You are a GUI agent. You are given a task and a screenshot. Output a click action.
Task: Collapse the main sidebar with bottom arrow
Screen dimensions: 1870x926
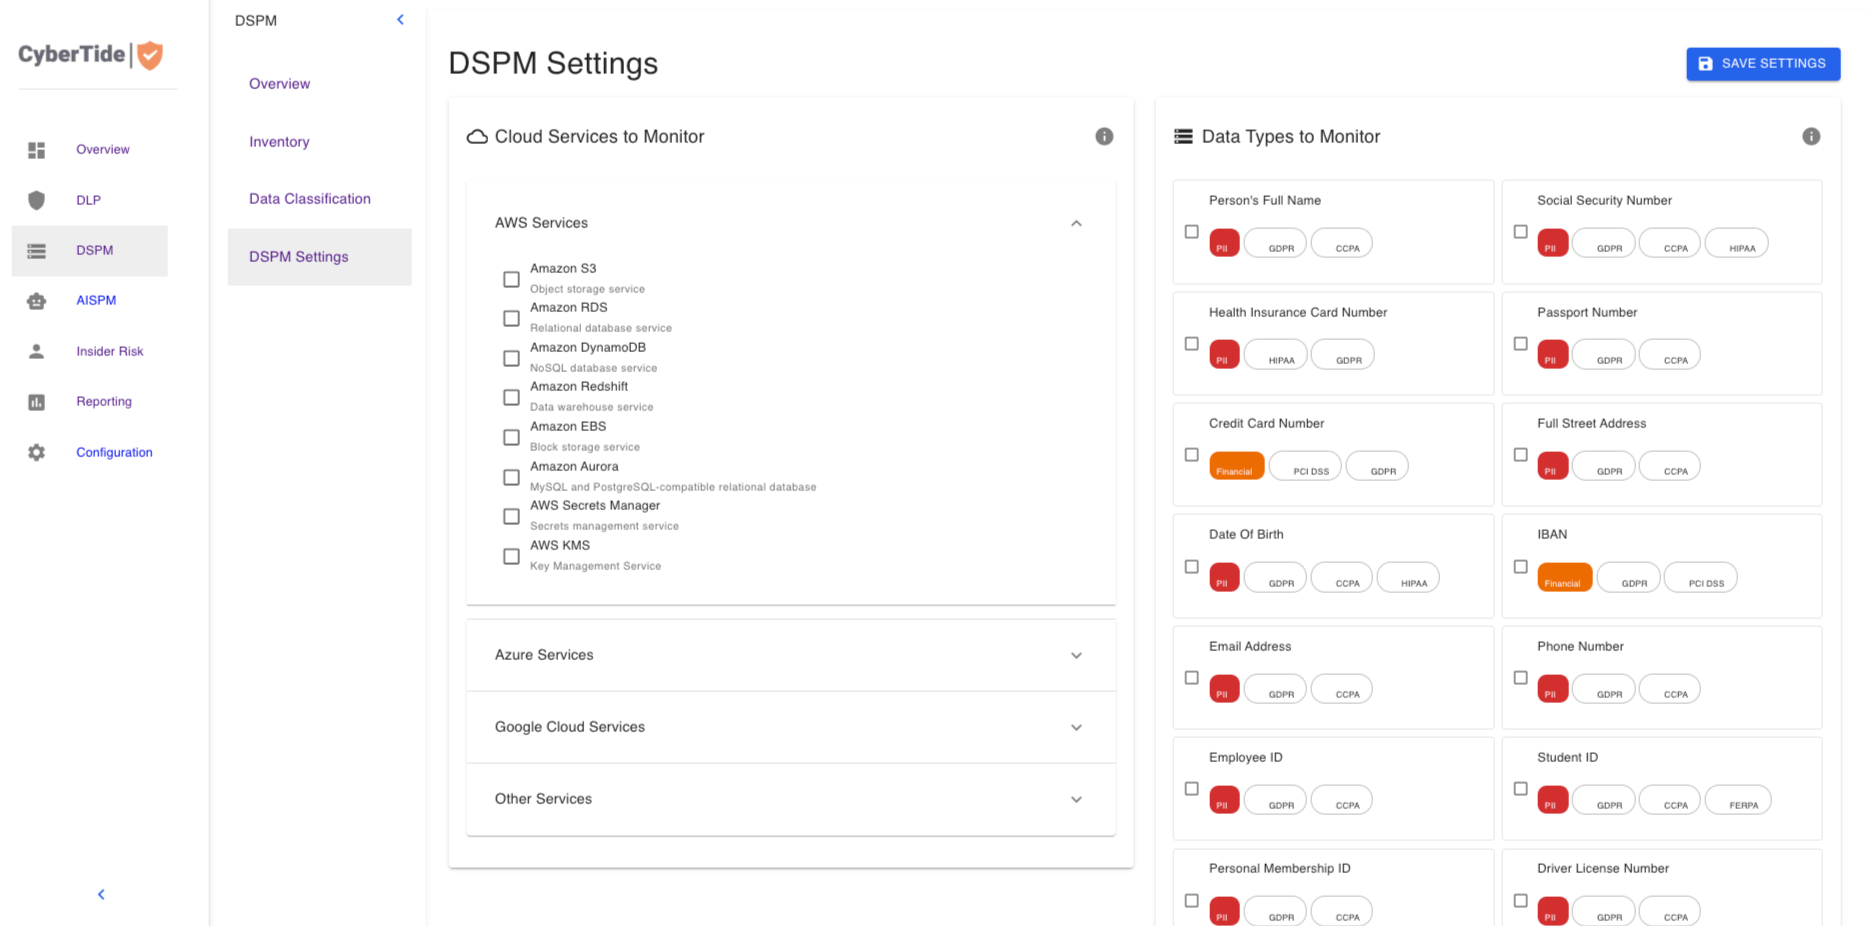coord(101,894)
